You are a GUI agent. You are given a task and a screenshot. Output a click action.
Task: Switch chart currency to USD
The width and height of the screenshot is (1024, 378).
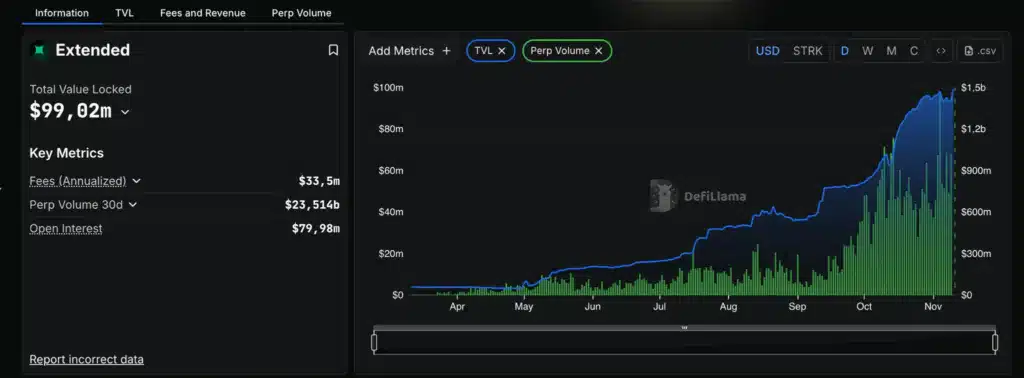point(767,51)
